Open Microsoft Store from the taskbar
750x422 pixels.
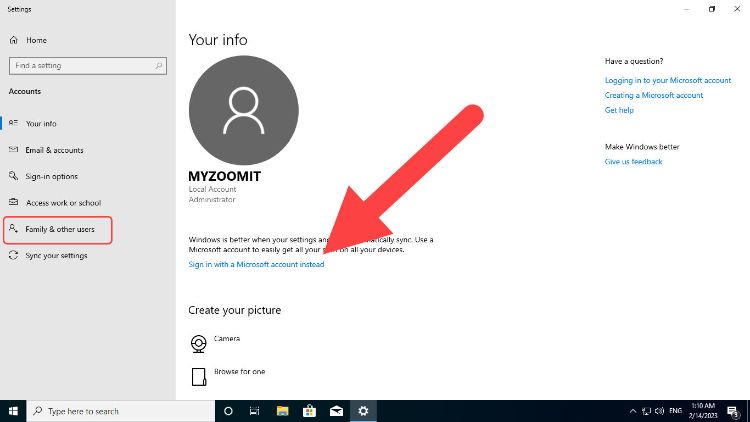pyautogui.click(x=310, y=411)
